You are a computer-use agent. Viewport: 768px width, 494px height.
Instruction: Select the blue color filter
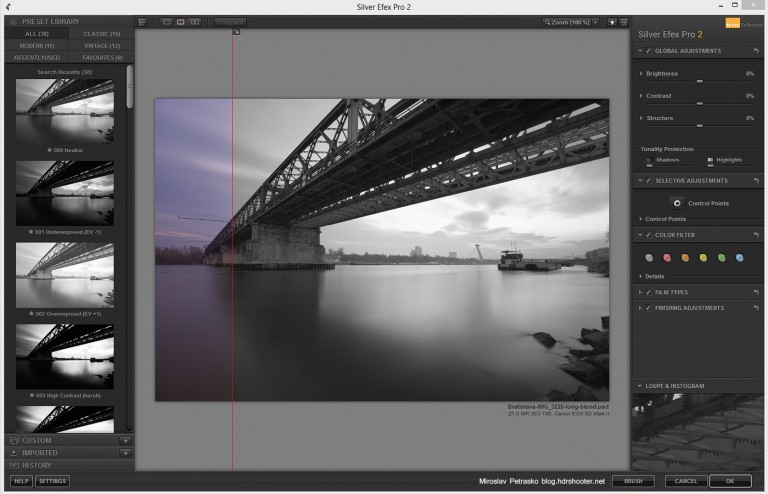pyautogui.click(x=740, y=258)
